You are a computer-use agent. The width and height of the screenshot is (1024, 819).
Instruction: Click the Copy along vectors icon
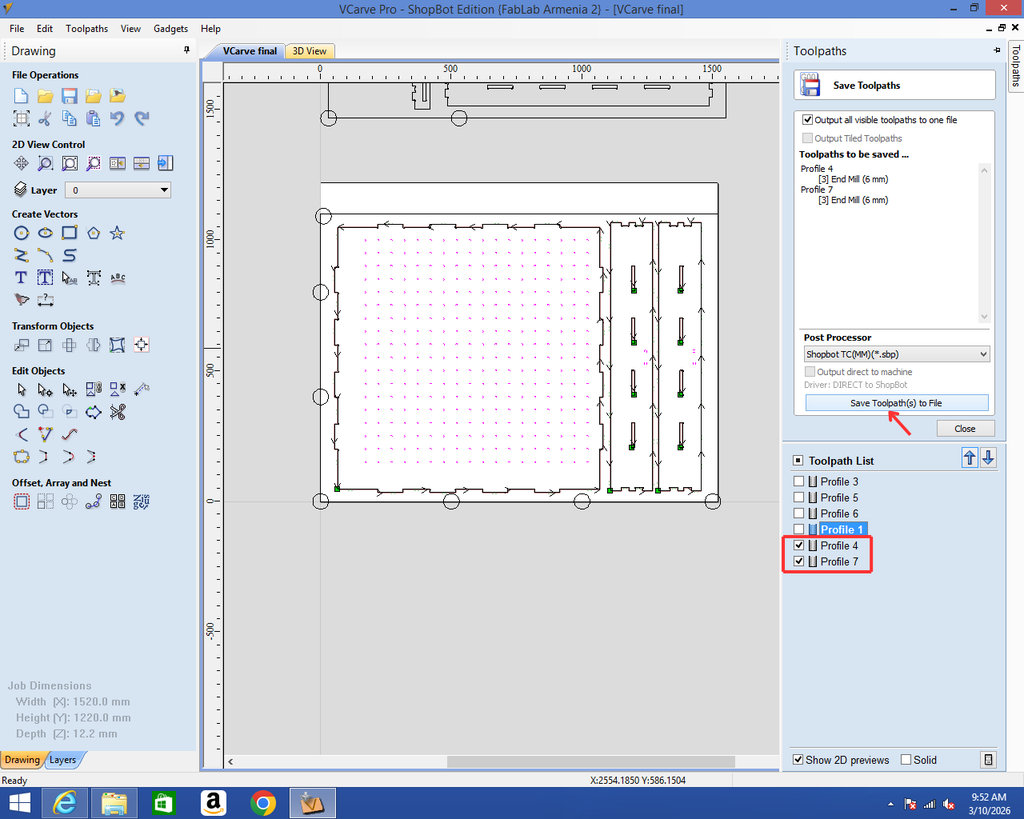click(93, 502)
